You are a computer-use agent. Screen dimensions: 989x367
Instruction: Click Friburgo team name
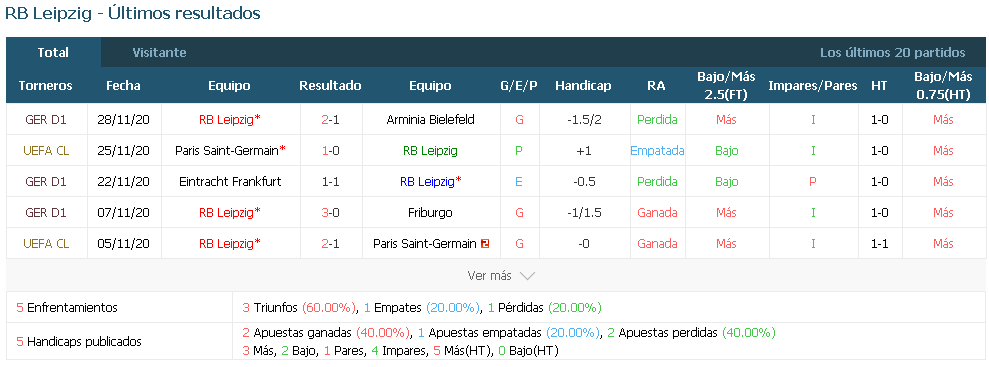pos(431,213)
